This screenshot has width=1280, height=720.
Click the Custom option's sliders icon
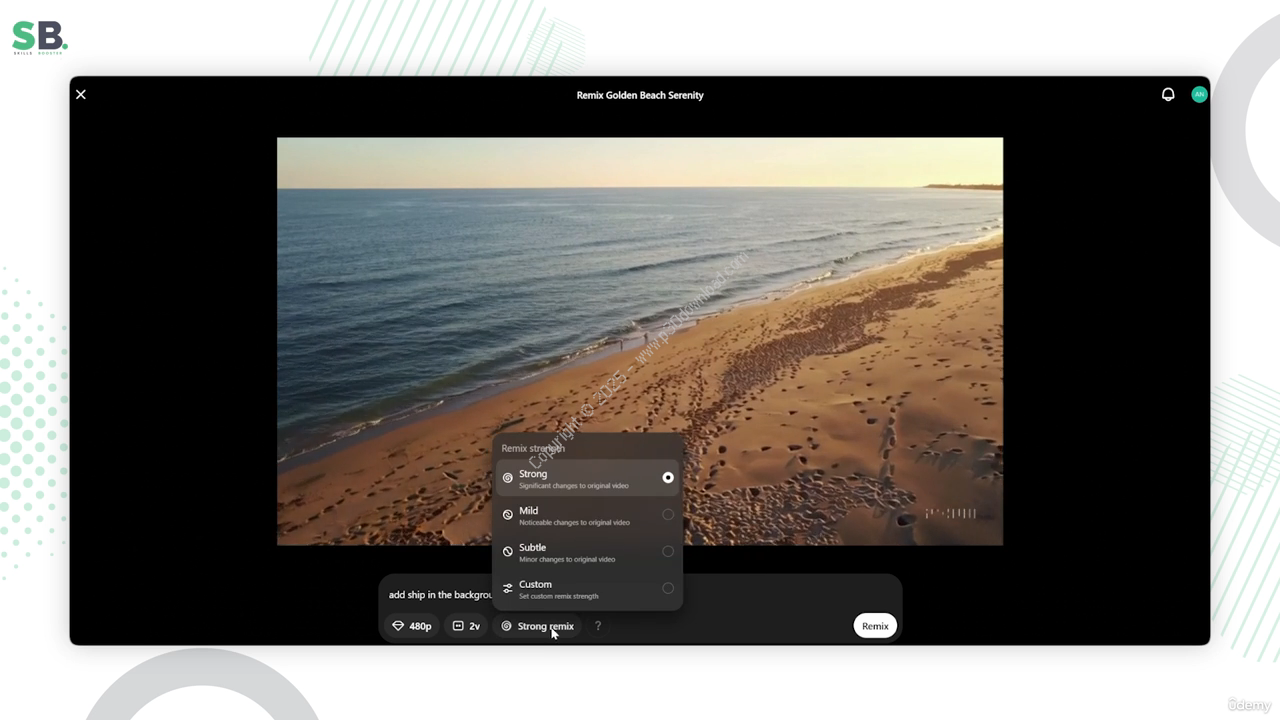(x=508, y=588)
